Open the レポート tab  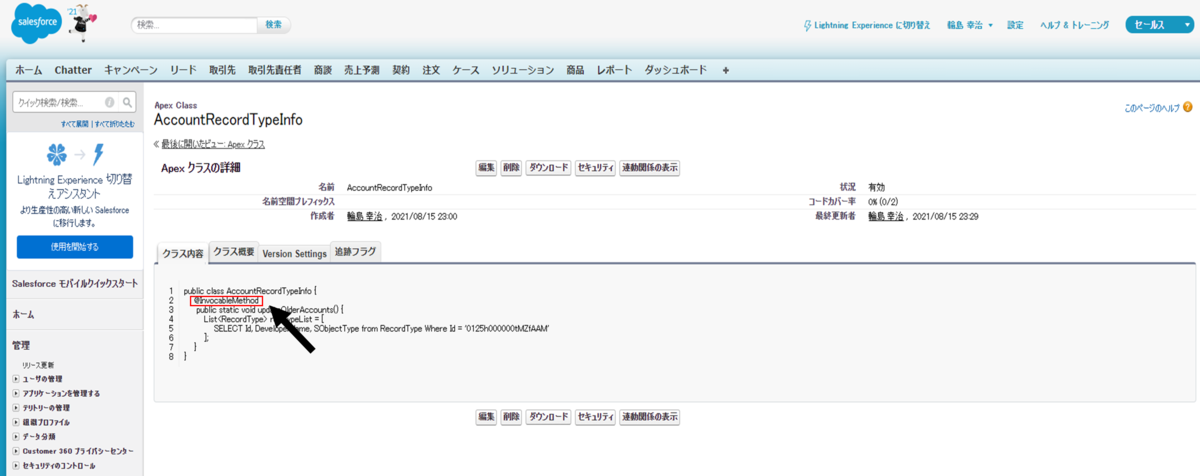[x=614, y=70]
